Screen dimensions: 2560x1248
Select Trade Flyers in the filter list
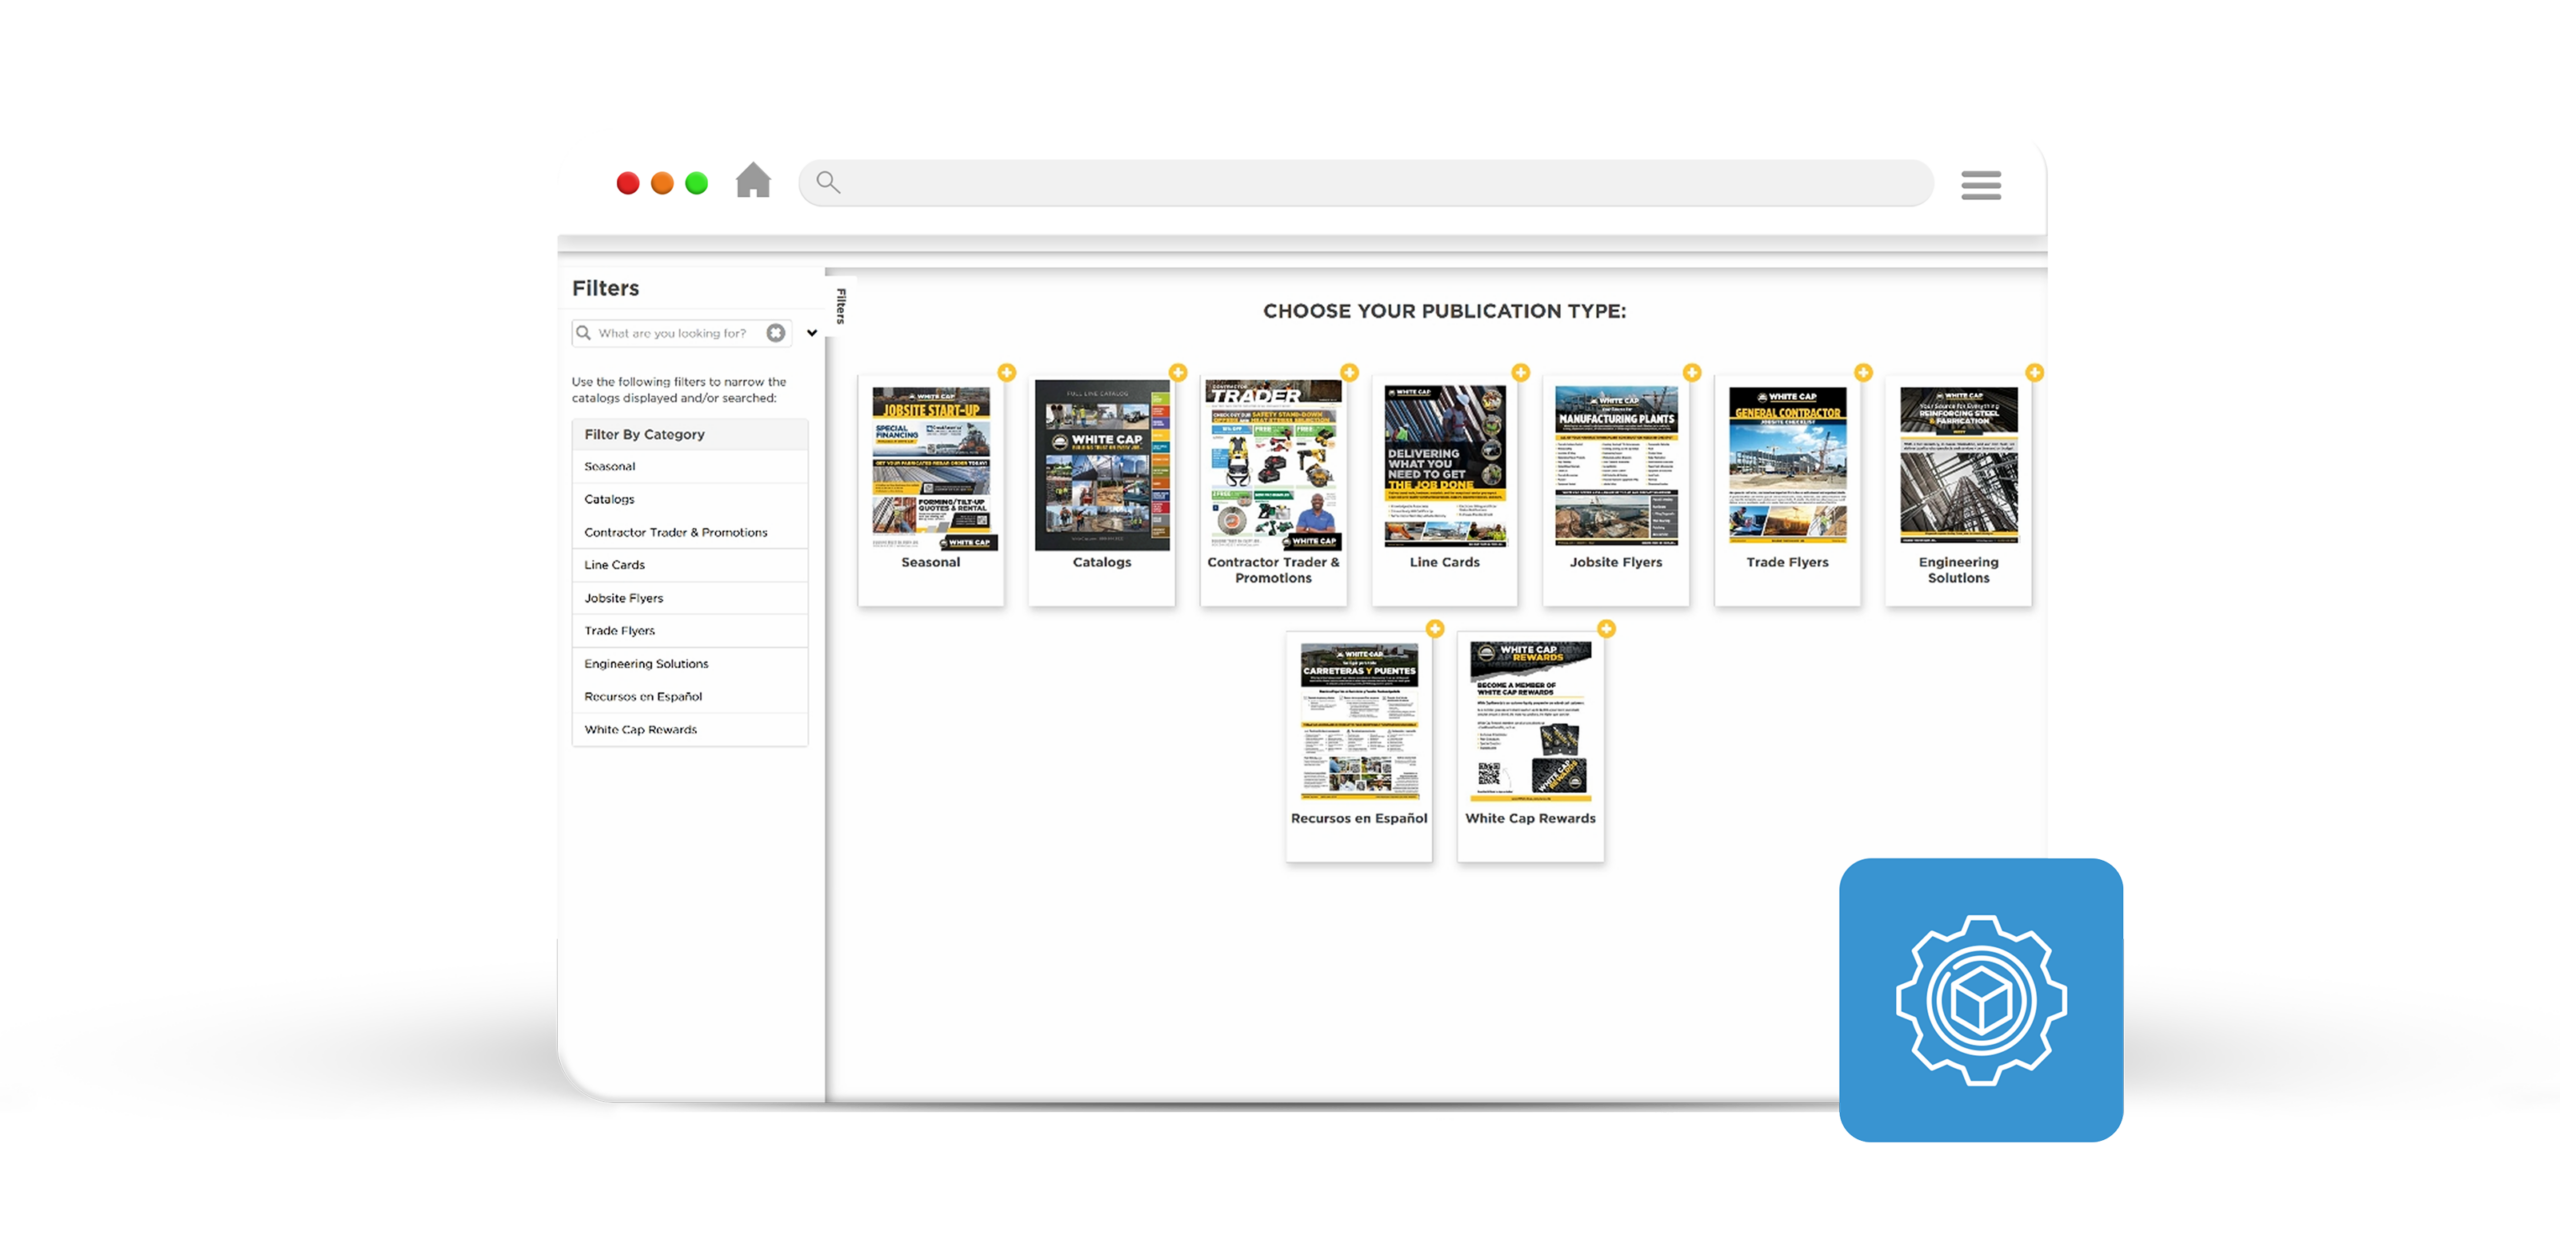coord(690,631)
